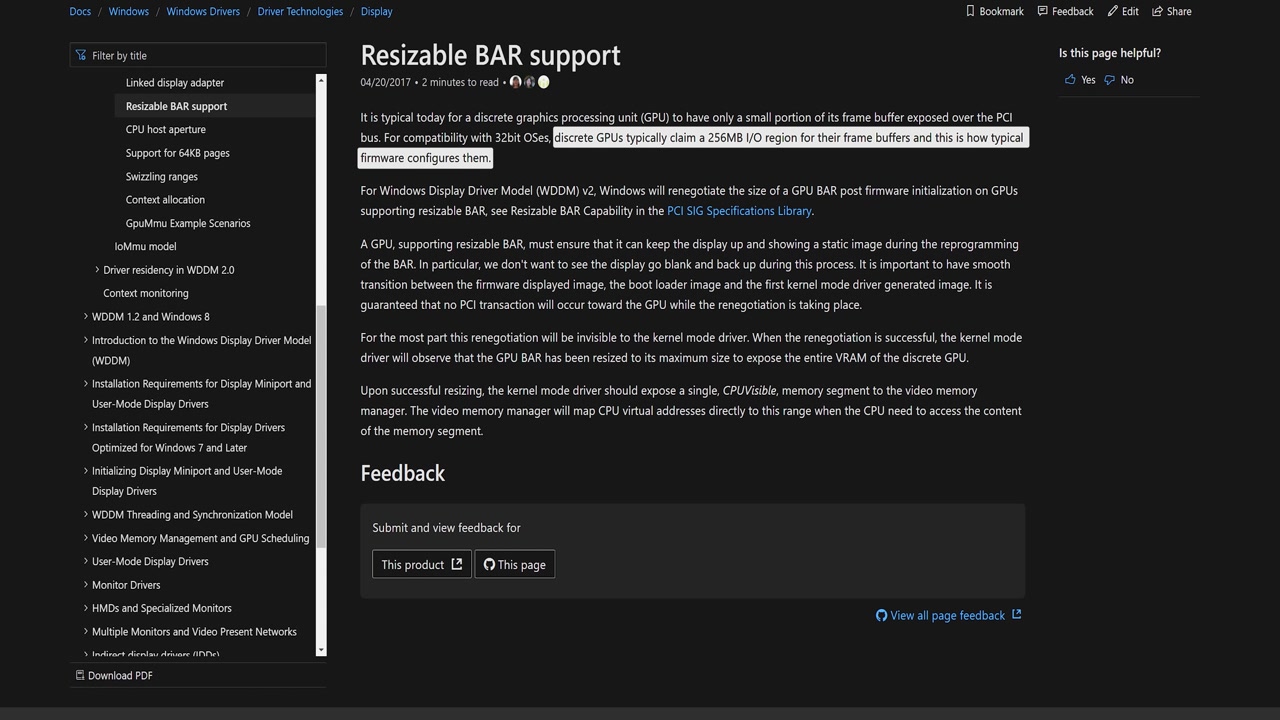Click the Download PDF icon
This screenshot has width=1280, height=720.
(x=80, y=675)
